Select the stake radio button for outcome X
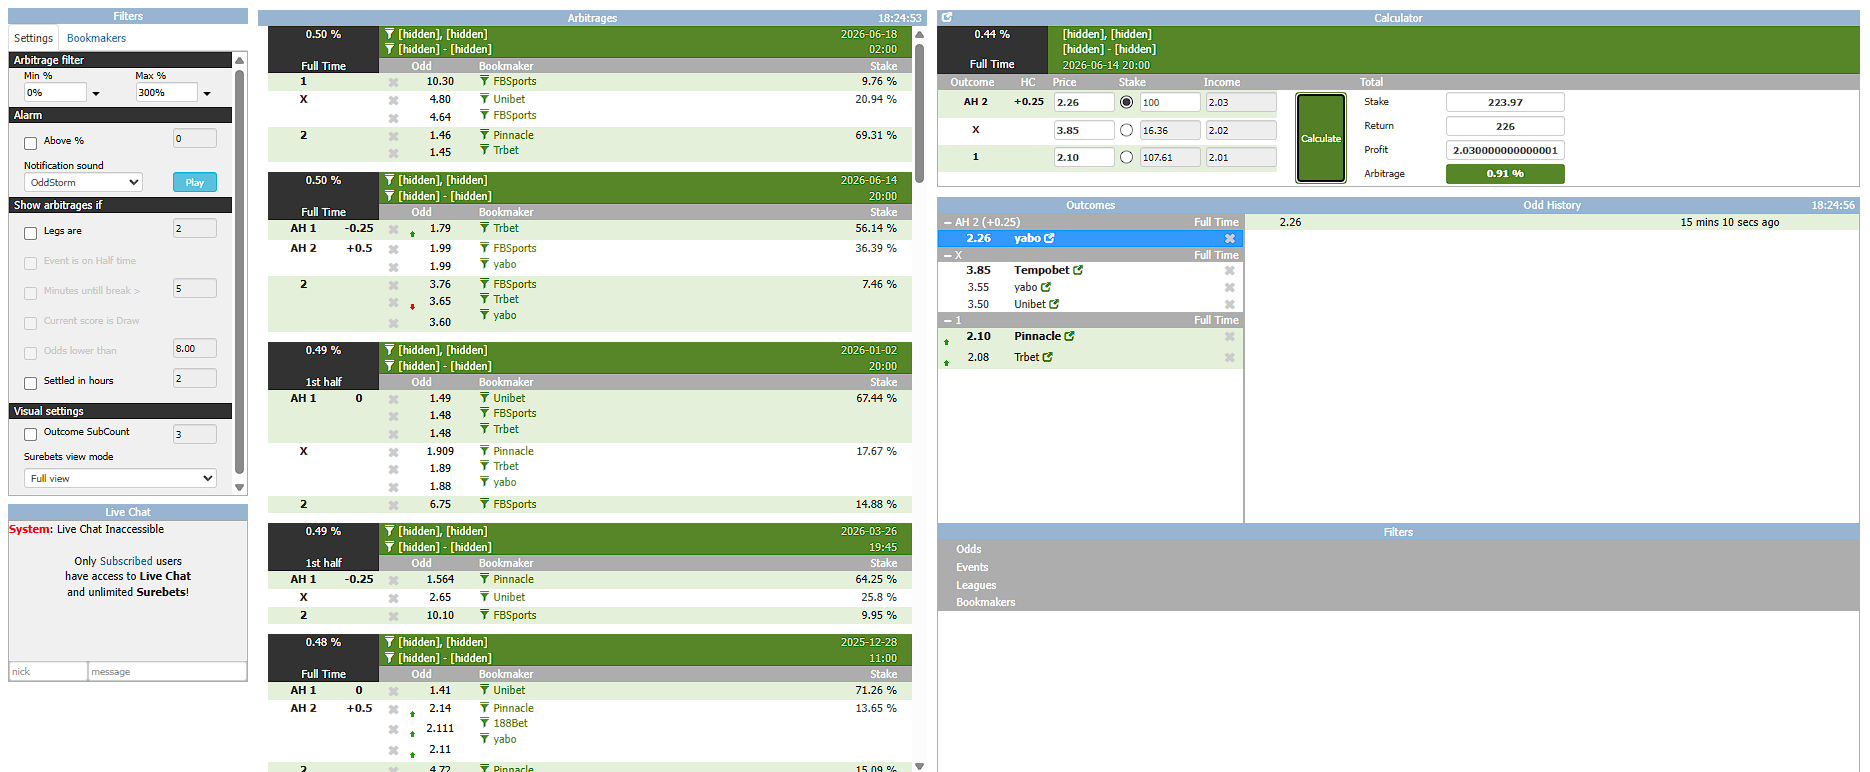The height and width of the screenshot is (772, 1870). [x=1127, y=130]
